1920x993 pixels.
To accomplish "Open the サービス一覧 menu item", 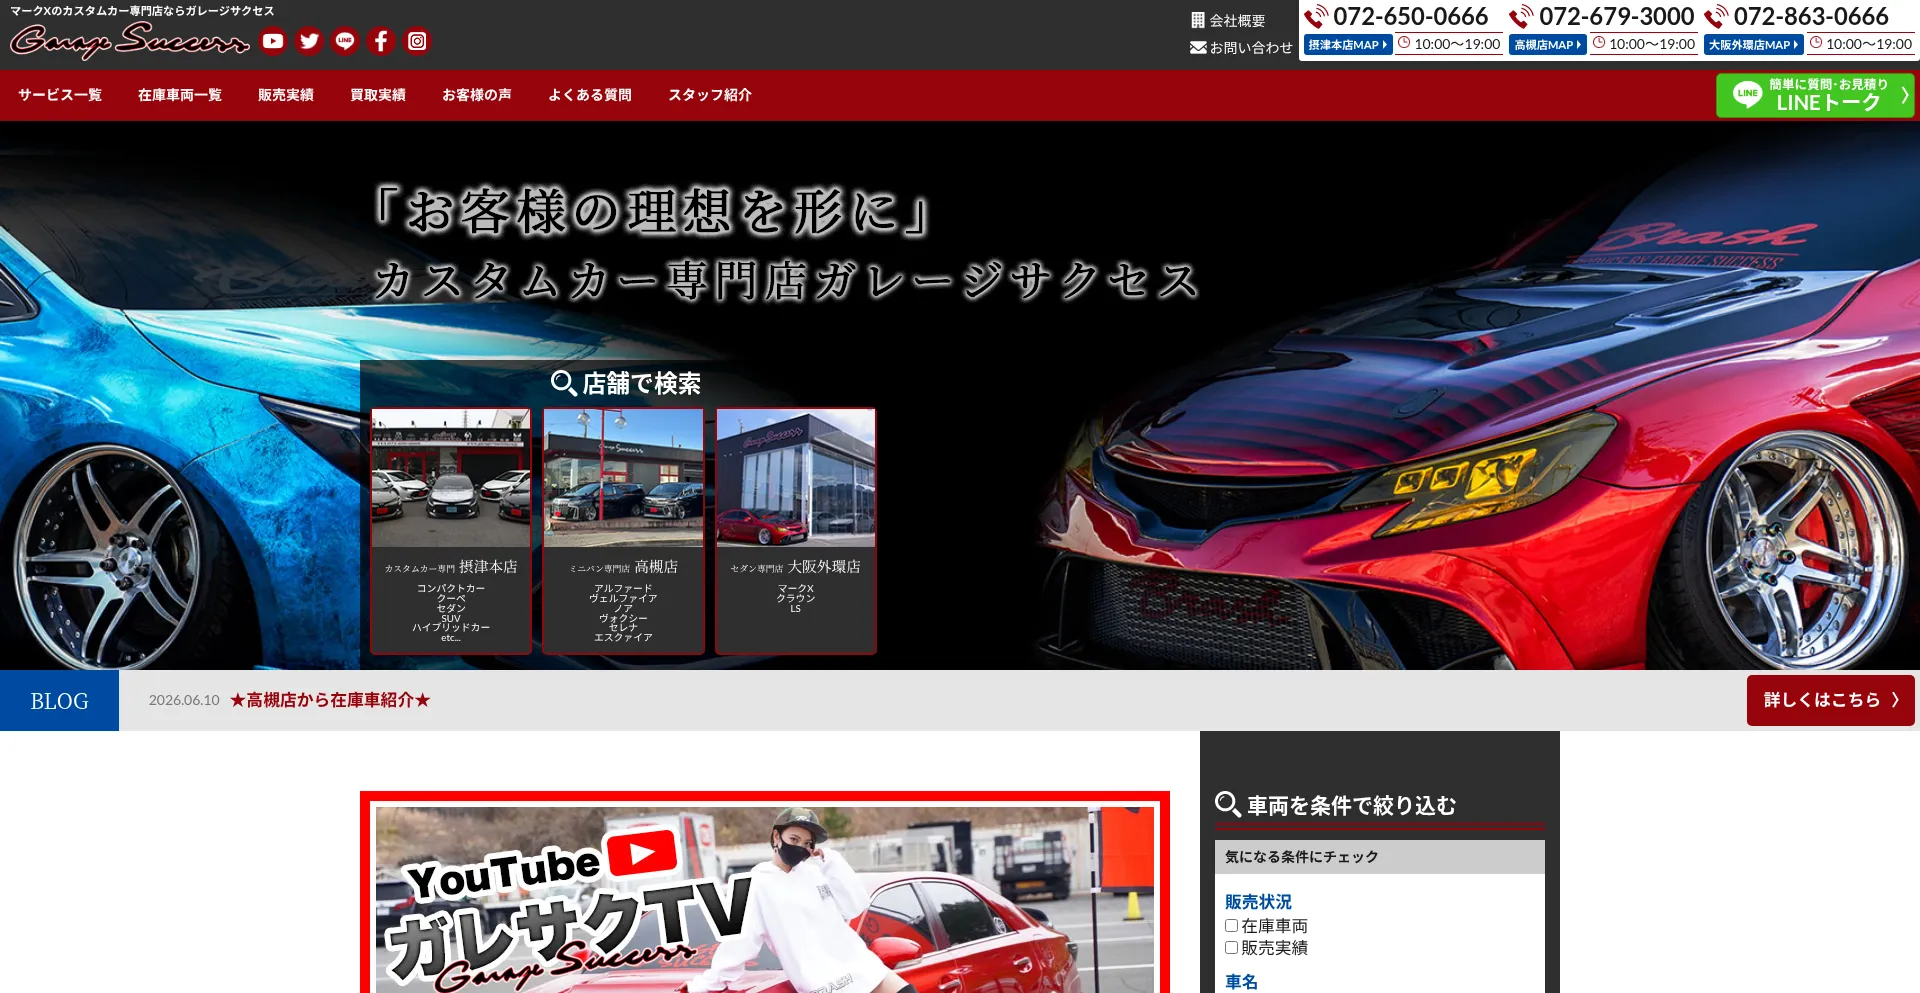I will [60, 95].
